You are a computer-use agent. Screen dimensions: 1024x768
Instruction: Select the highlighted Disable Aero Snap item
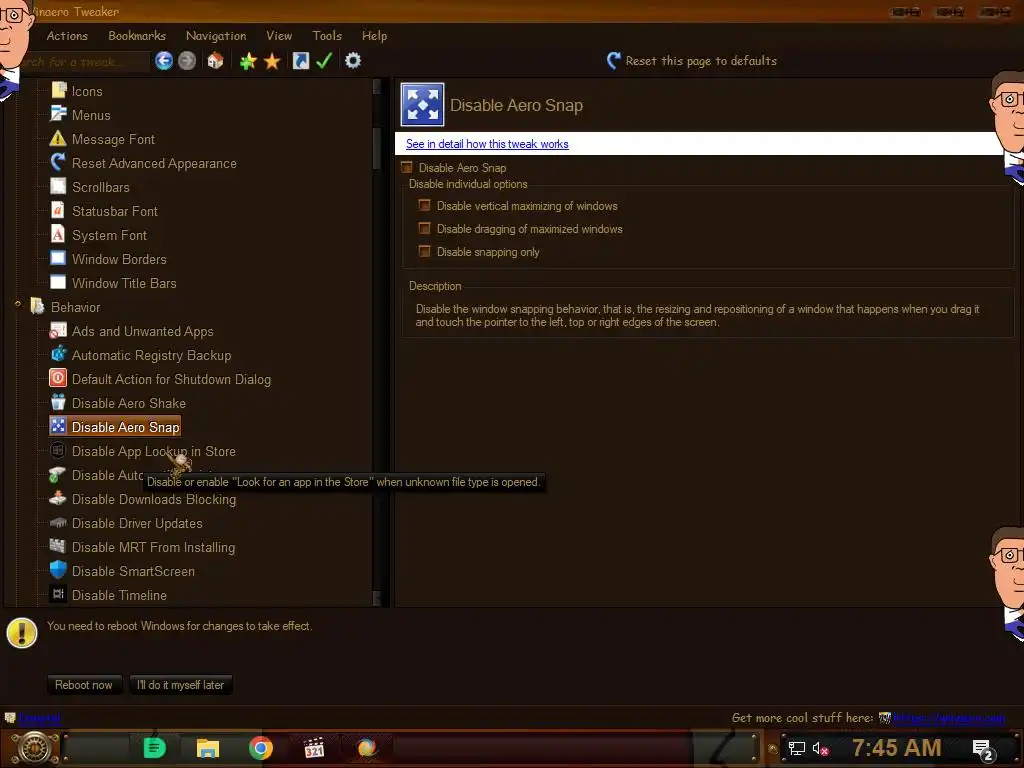pyautogui.click(x=115, y=426)
